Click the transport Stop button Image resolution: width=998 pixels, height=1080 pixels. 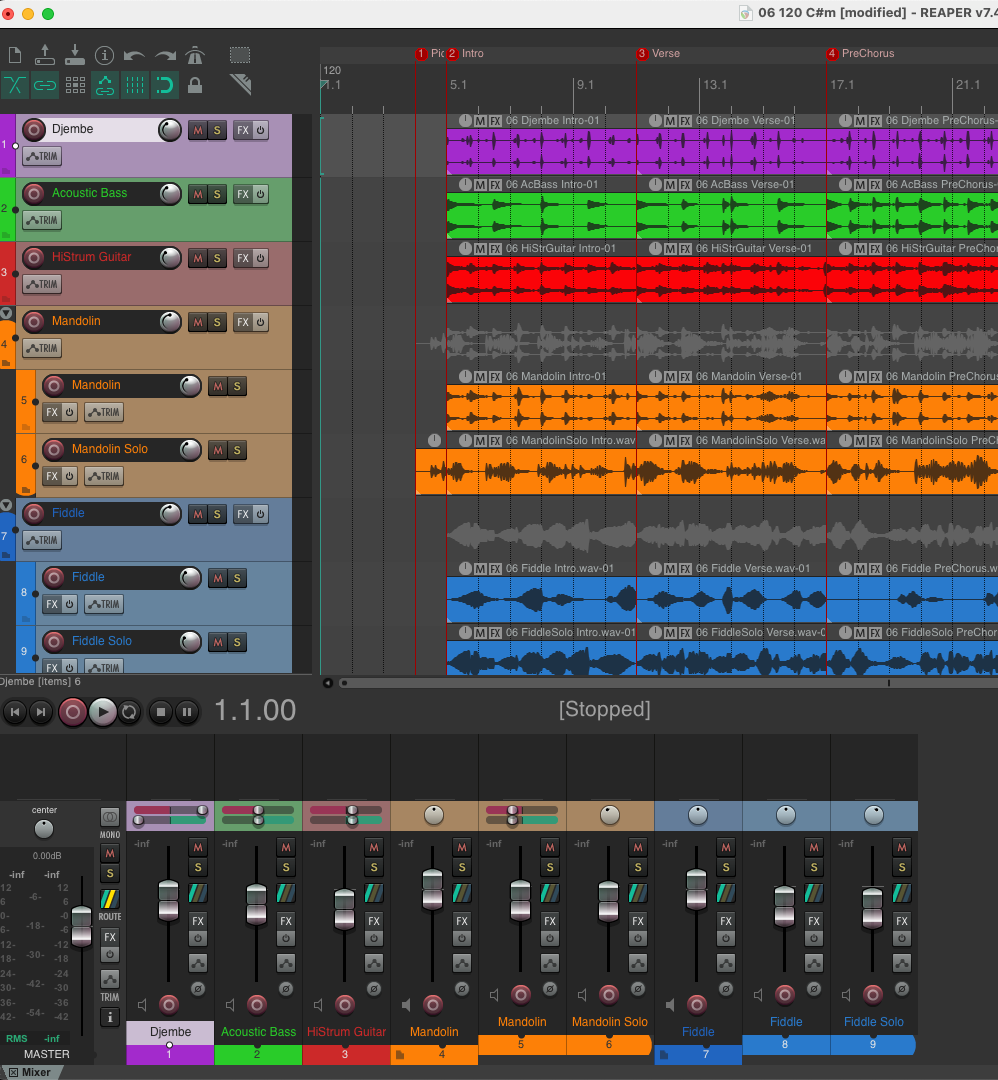160,712
